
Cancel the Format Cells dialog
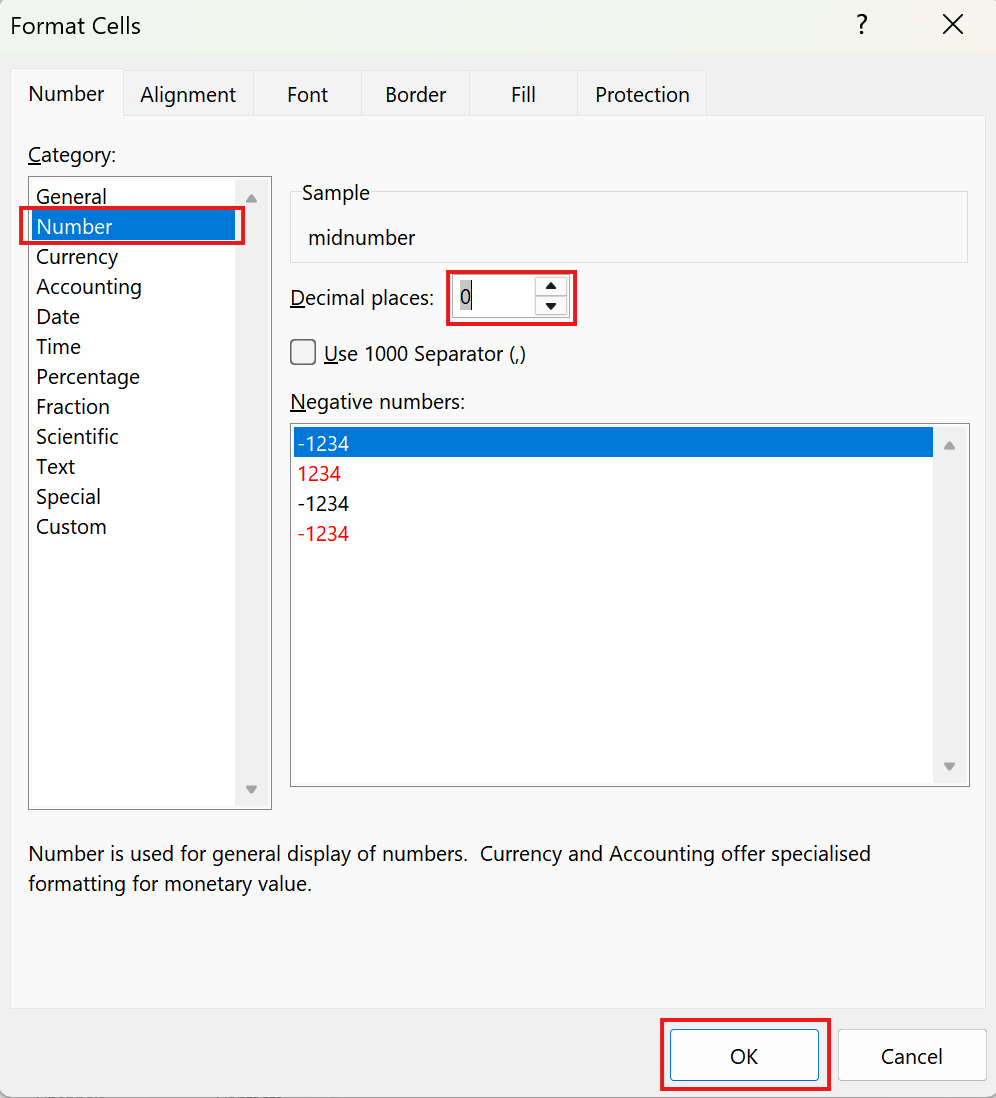click(x=911, y=1056)
